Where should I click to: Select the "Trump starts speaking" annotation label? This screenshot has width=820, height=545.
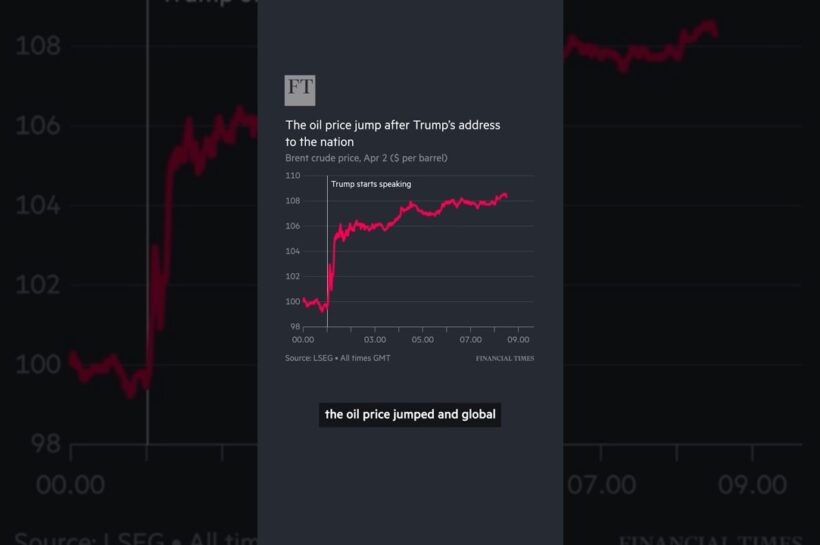[371, 184]
